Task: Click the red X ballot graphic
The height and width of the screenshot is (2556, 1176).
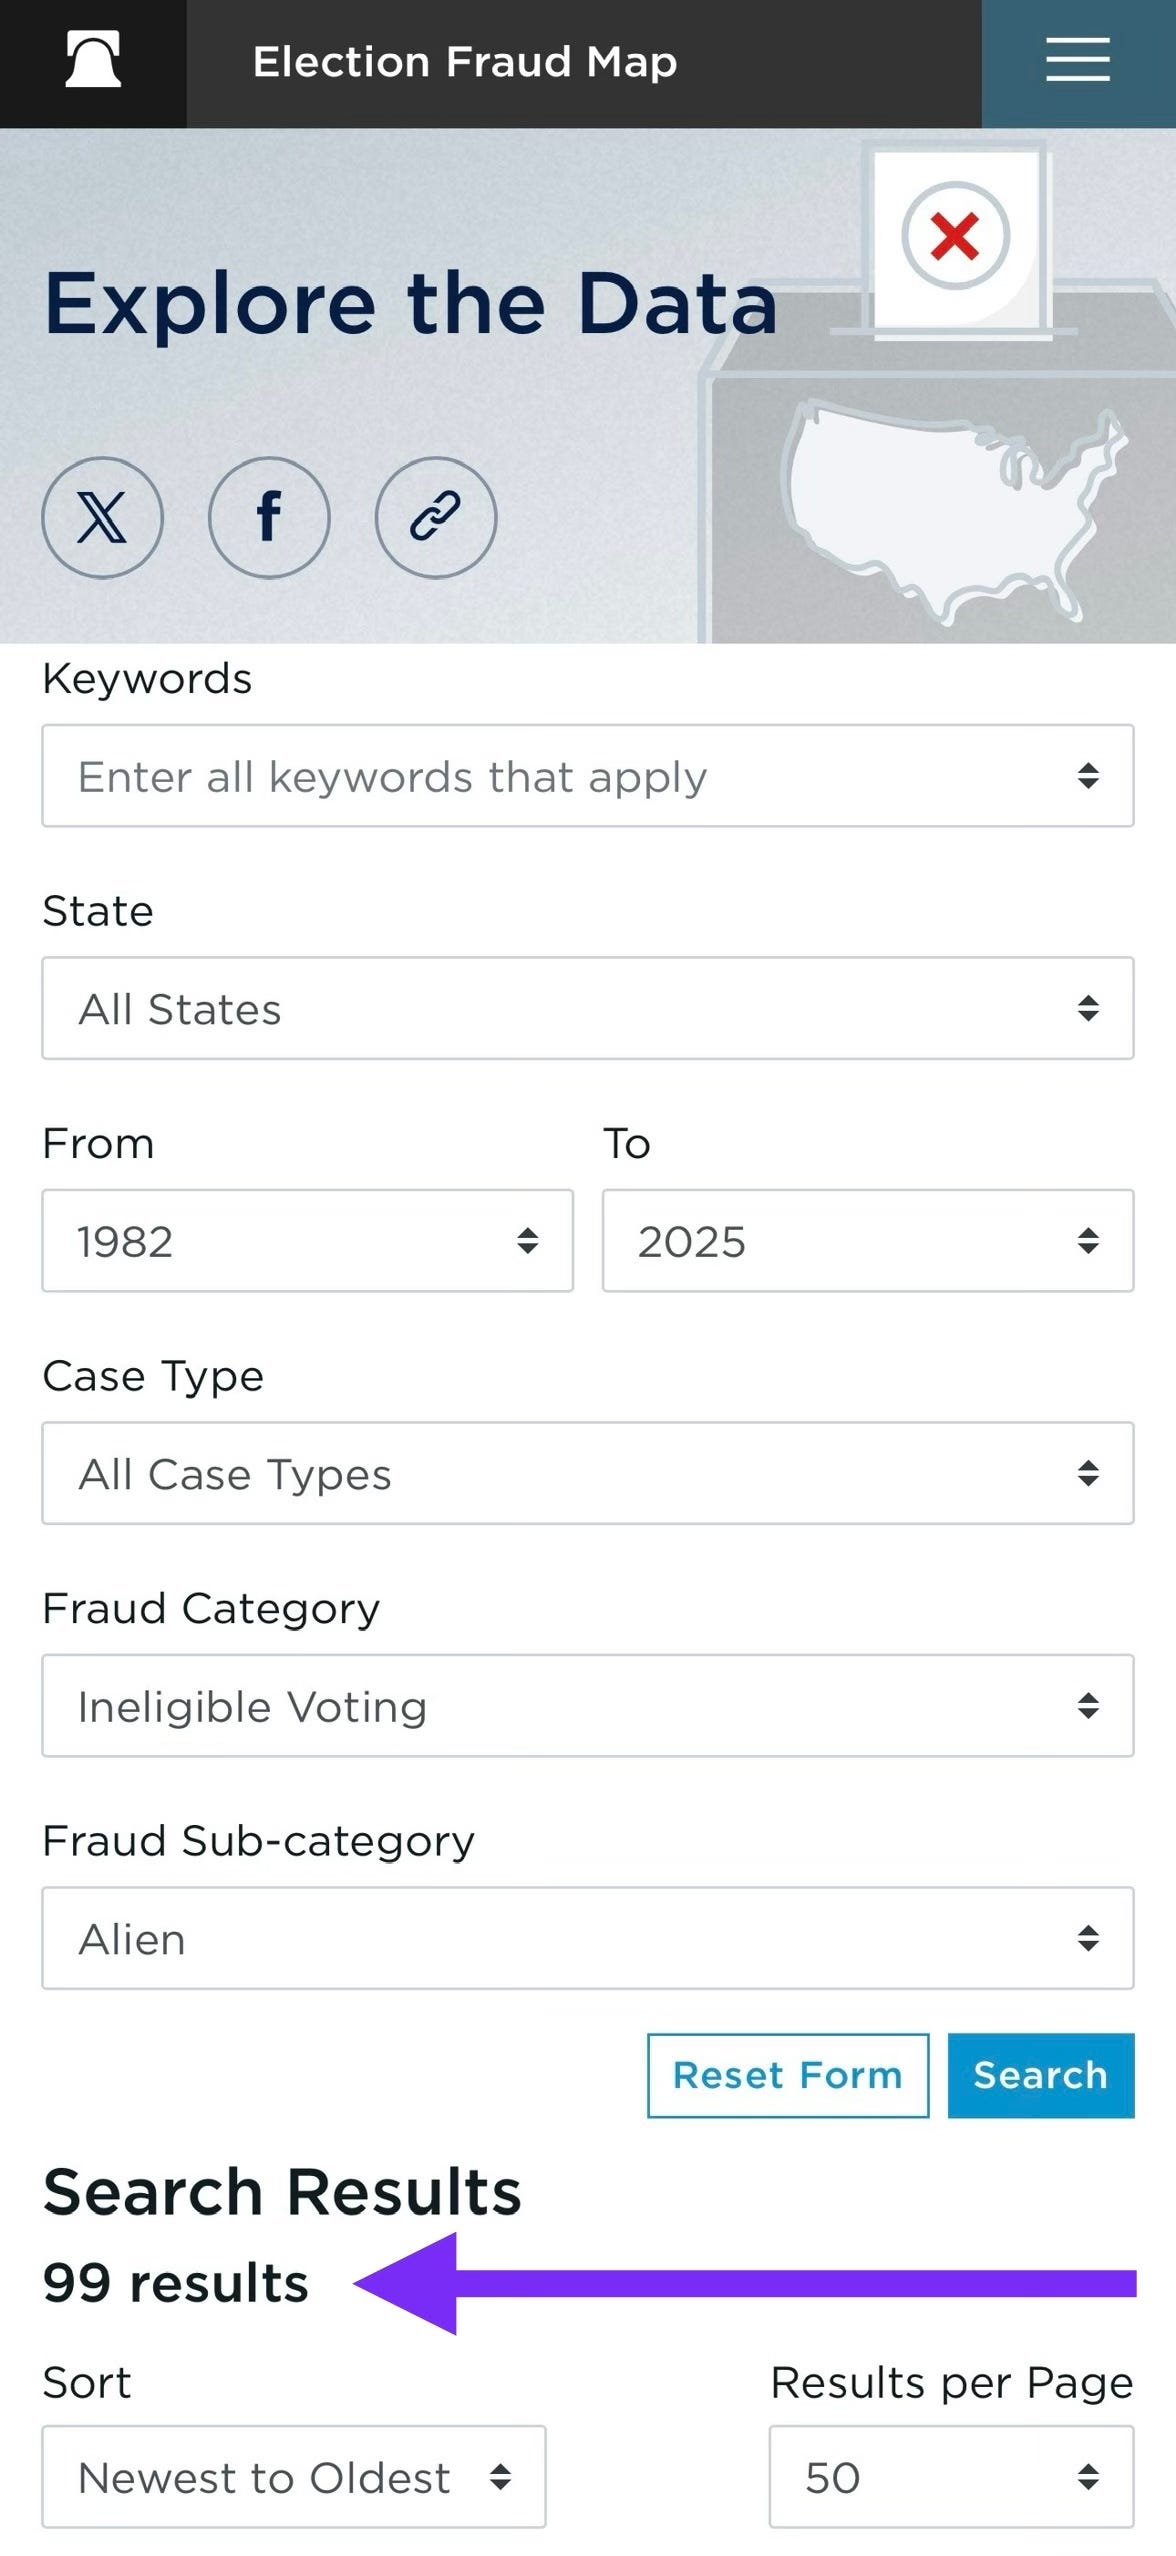Action: 955,236
